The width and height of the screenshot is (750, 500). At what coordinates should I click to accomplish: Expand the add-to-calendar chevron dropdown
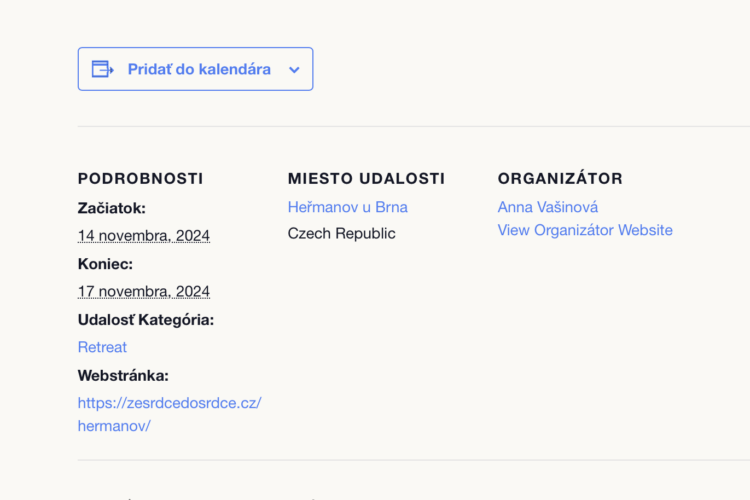(294, 70)
